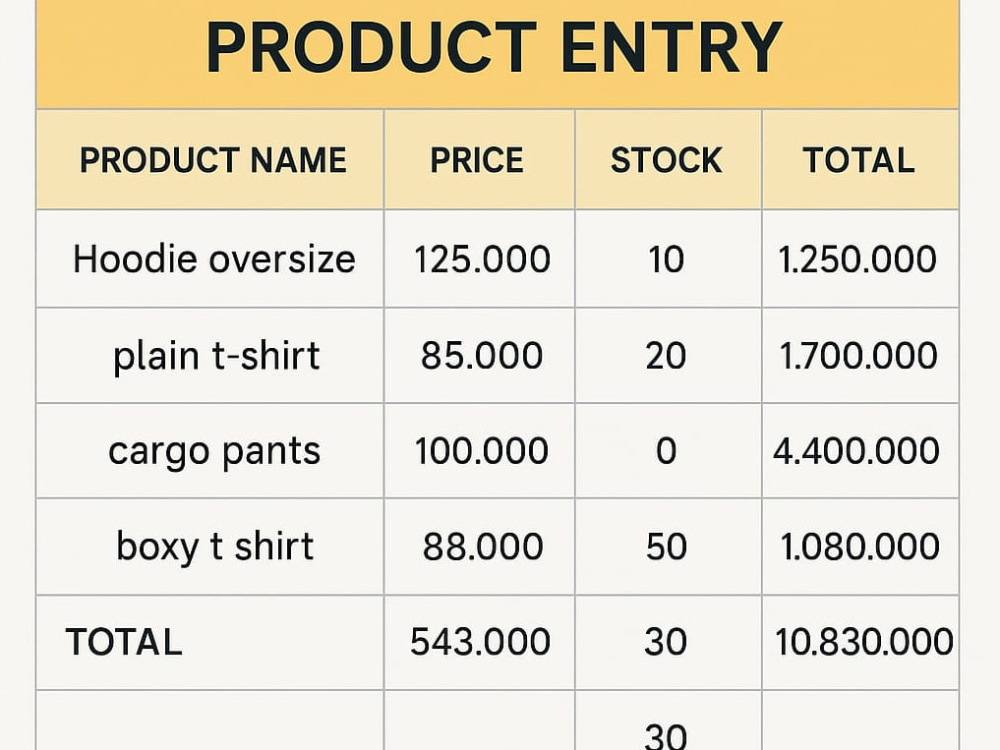1000x750 pixels.
Task: Select the PRODUCT NAME column header
Action: [210, 159]
